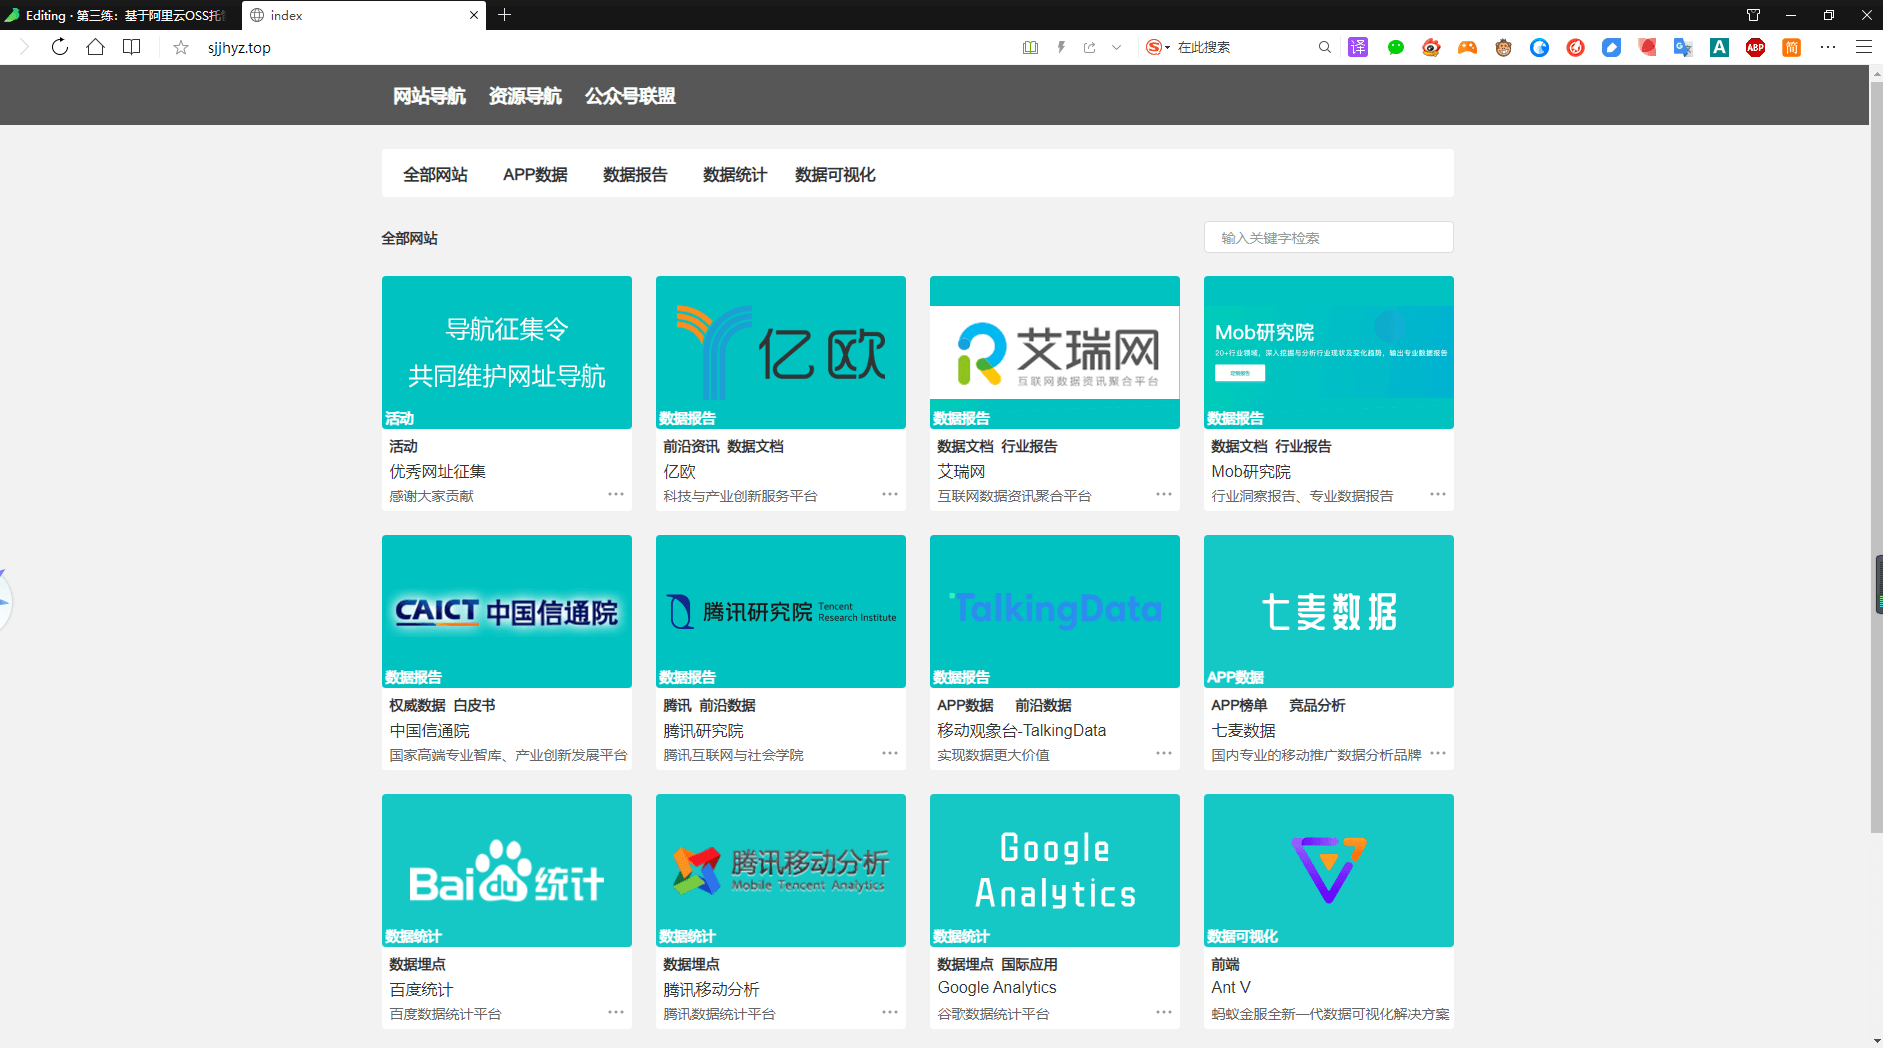Open the 亿欧 card thumbnail
Viewport: 1883px width, 1048px height.
[781, 352]
